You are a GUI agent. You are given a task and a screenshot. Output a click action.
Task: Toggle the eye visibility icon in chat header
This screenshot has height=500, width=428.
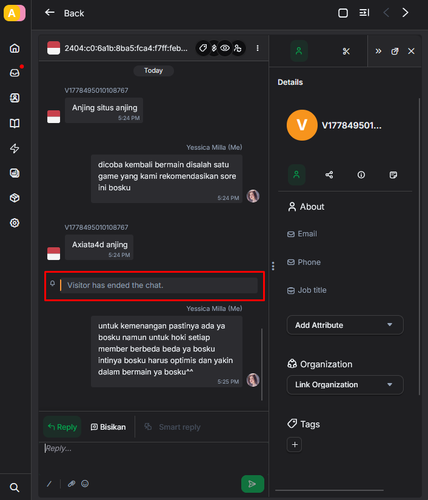225,48
